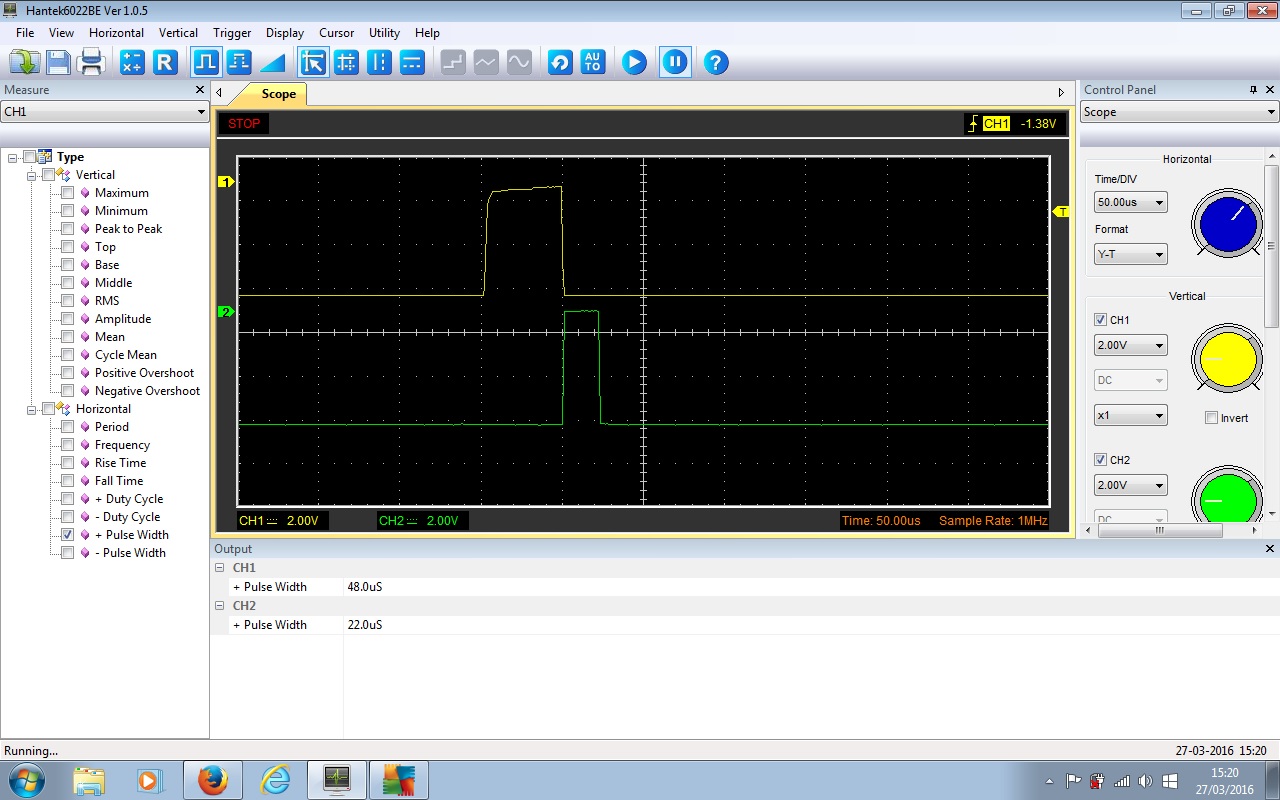This screenshot has width=1280, height=800.
Task: Select the vertical cursor lines icon
Action: [x=379, y=63]
